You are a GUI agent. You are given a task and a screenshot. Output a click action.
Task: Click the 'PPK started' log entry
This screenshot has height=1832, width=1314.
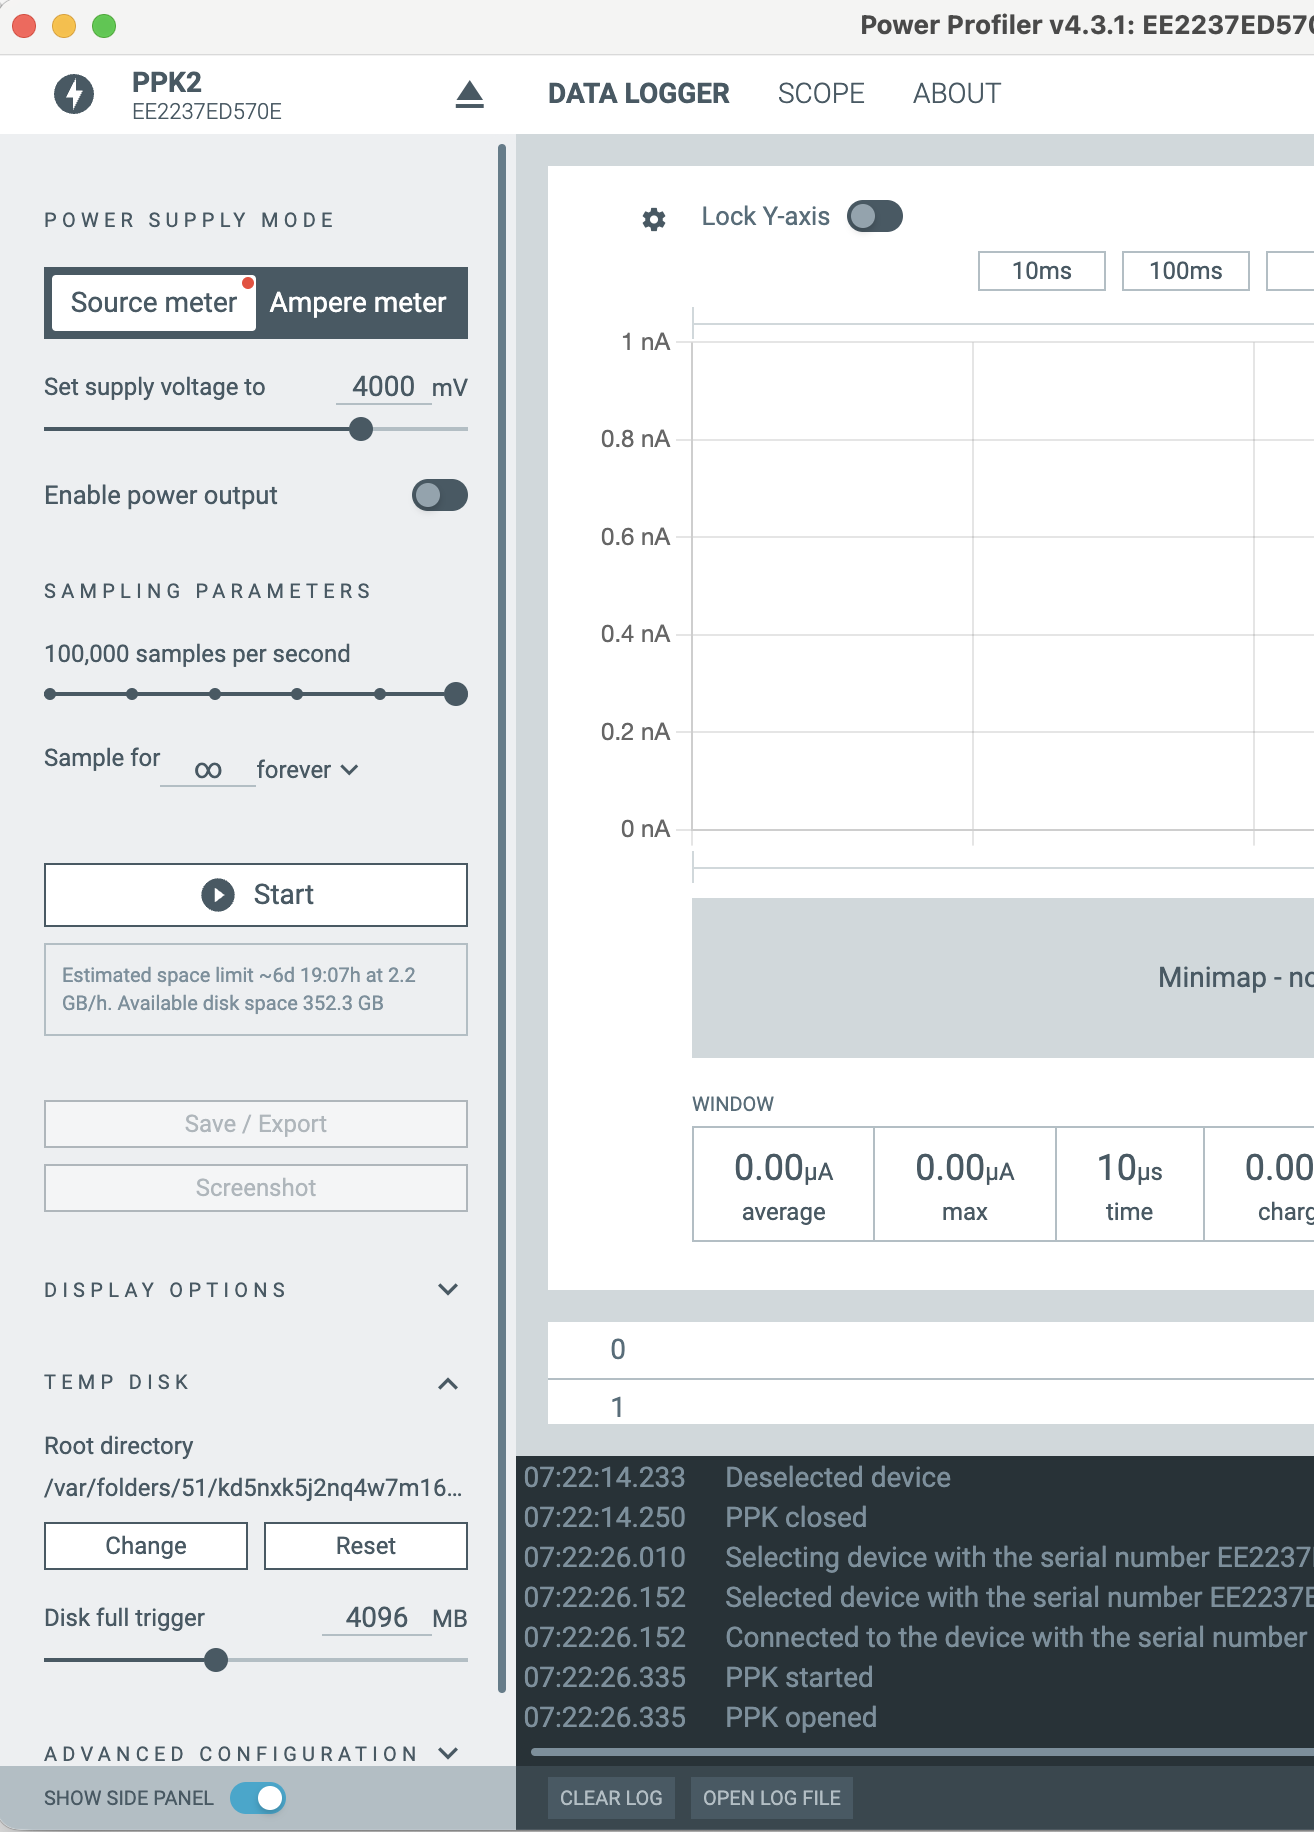click(x=799, y=1677)
